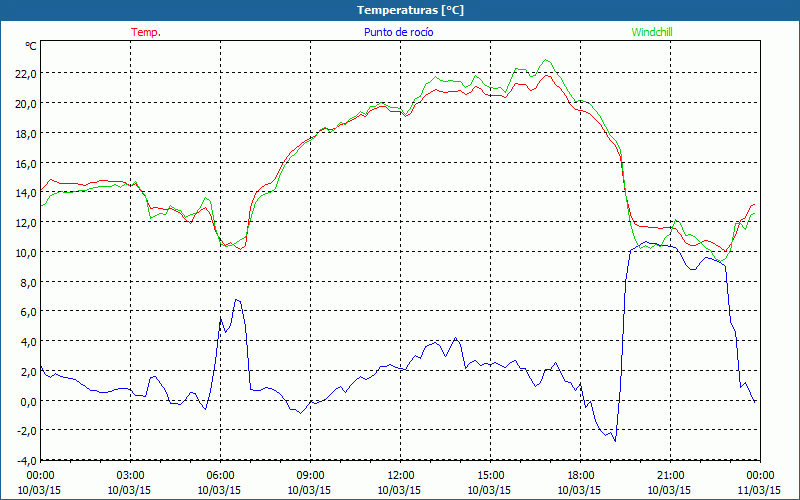
Task: Click the '10/03/15' date under '12:00'
Action: [x=399, y=490]
